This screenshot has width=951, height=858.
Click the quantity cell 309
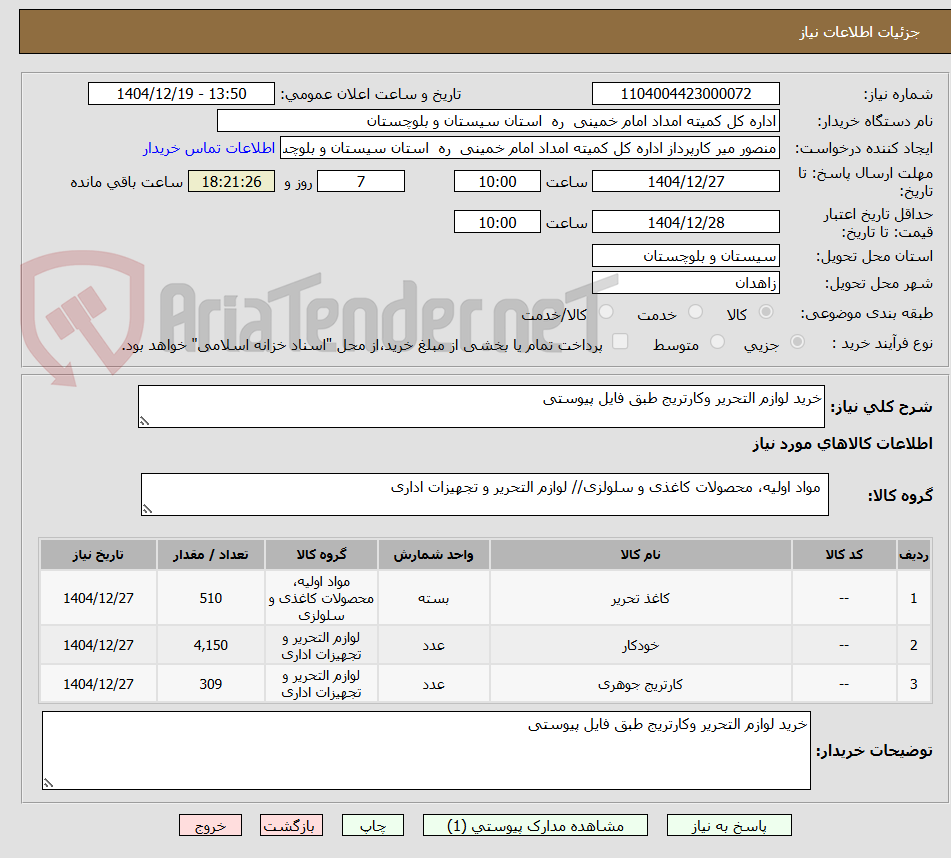tap(210, 684)
